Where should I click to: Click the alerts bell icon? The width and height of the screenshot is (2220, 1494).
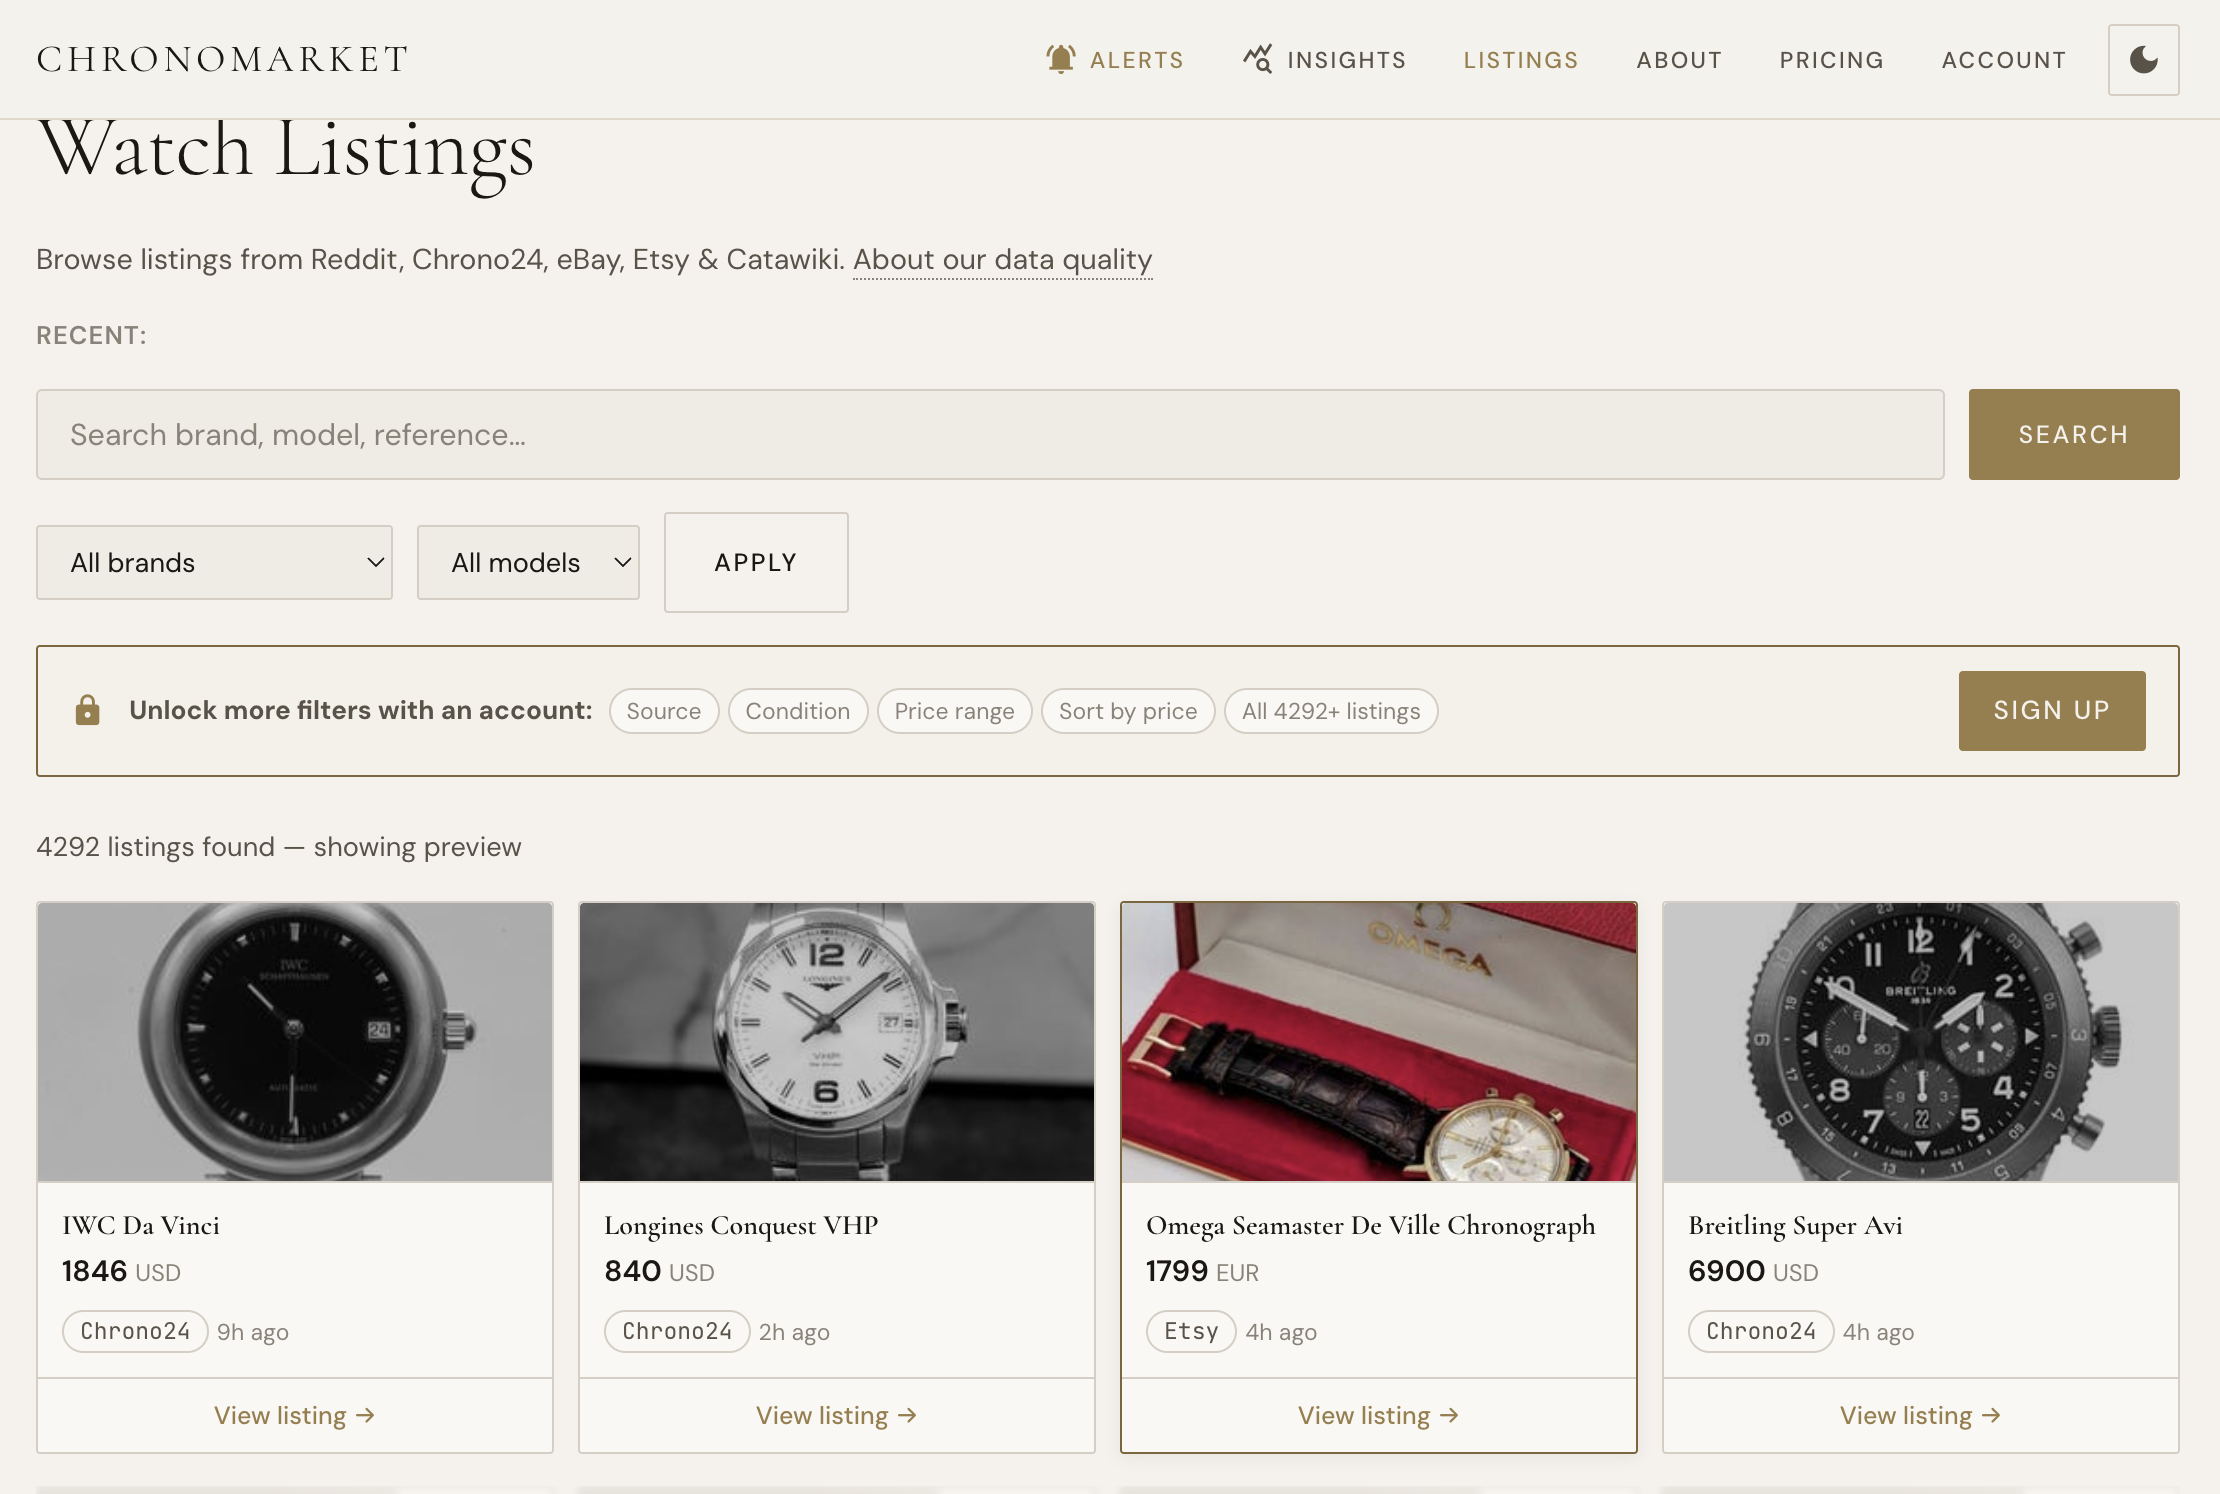click(x=1060, y=59)
